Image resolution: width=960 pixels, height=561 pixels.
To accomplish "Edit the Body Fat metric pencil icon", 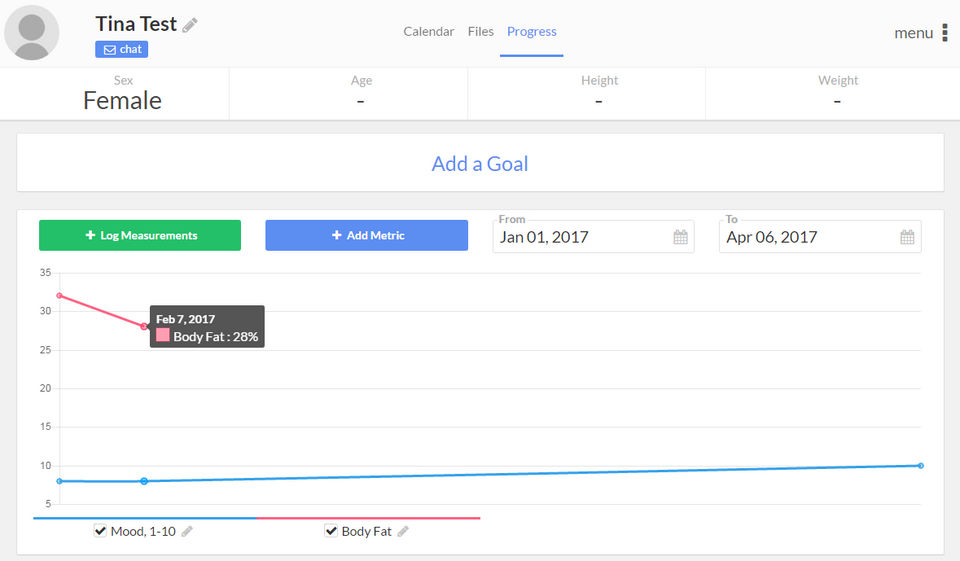I will [x=403, y=532].
